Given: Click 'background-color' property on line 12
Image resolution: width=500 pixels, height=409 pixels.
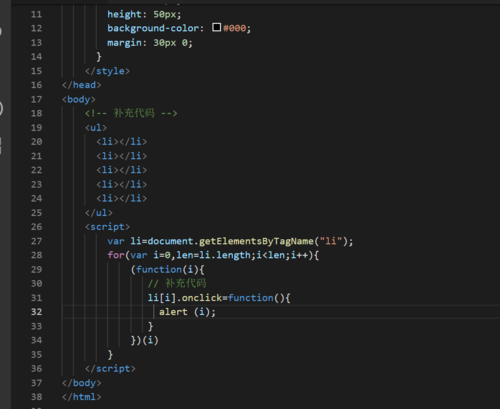Looking at the screenshot, I should pyautogui.click(x=153, y=28).
